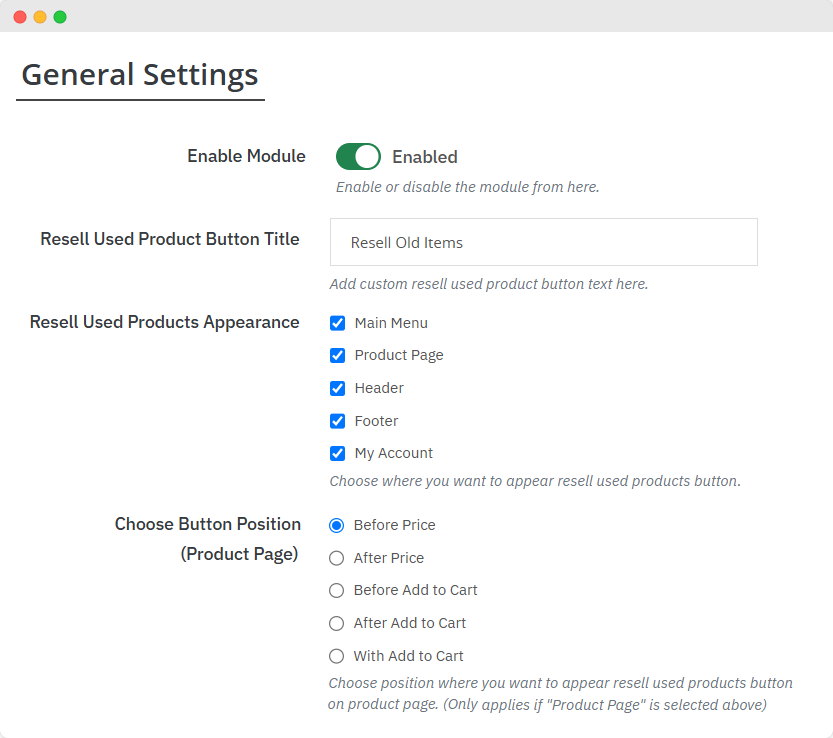Uncheck the Product Page checkbox
Screen dimensions: 833x738
pyautogui.click(x=337, y=355)
